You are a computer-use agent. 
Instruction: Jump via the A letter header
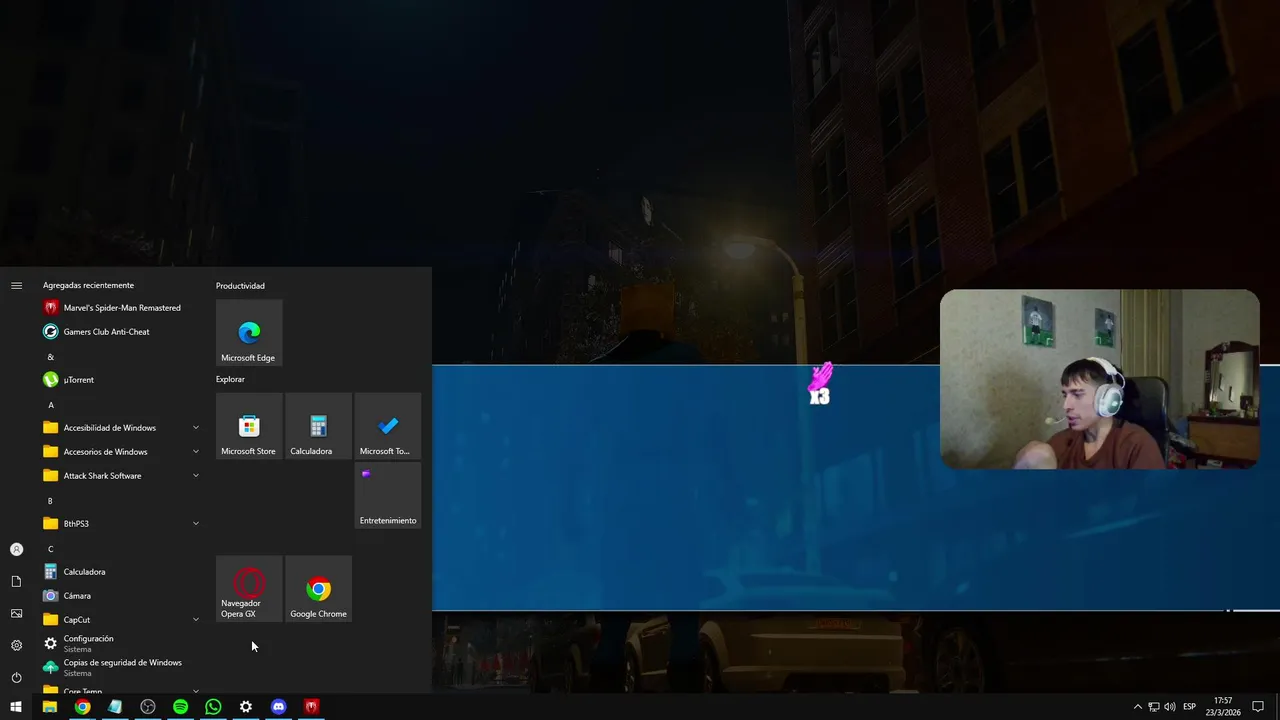[x=51, y=405]
